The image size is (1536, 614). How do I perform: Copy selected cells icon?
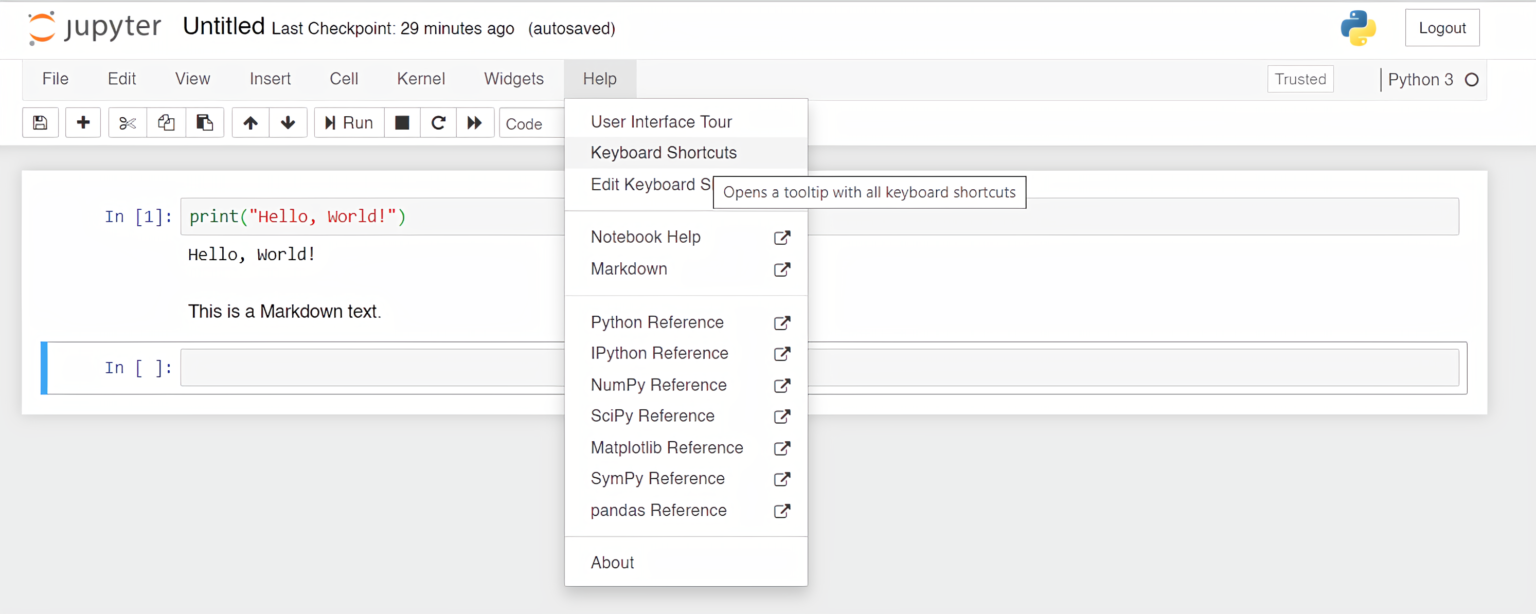click(166, 123)
